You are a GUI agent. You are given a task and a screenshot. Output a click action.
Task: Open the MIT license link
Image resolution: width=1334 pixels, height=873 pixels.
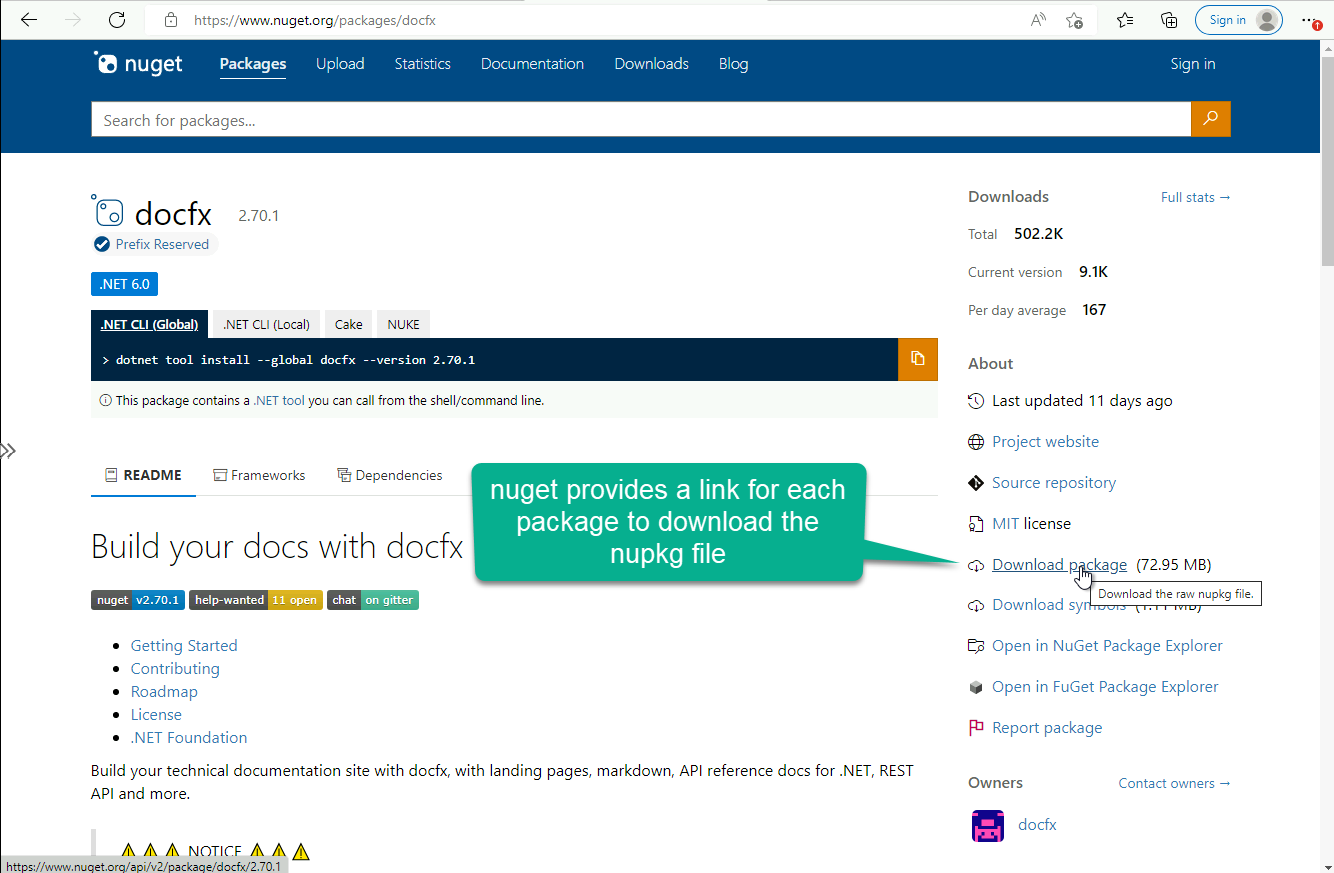pyautogui.click(x=1005, y=524)
